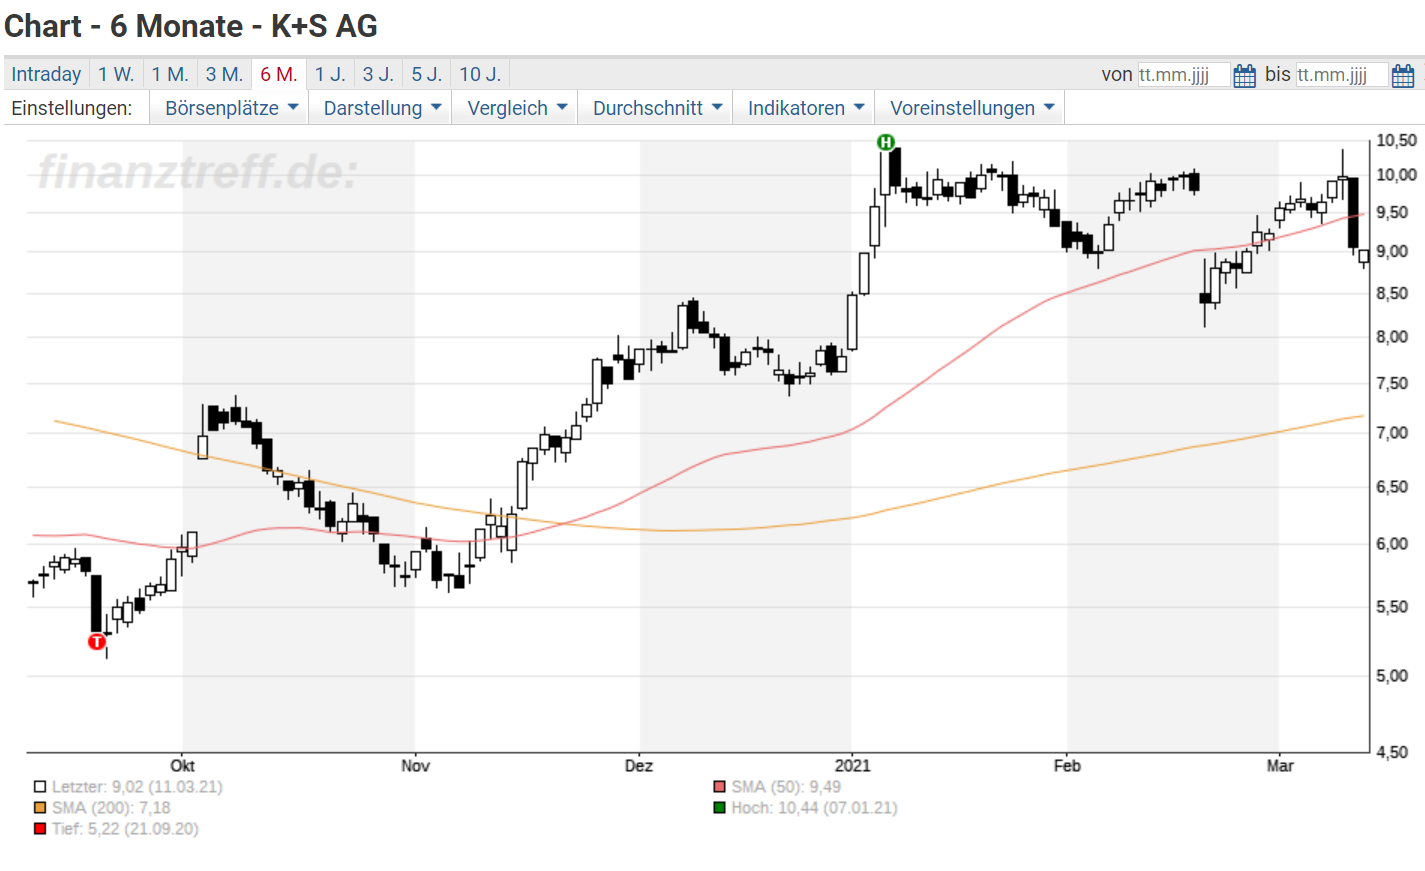Click the 'Nov' month axis label

[415, 766]
